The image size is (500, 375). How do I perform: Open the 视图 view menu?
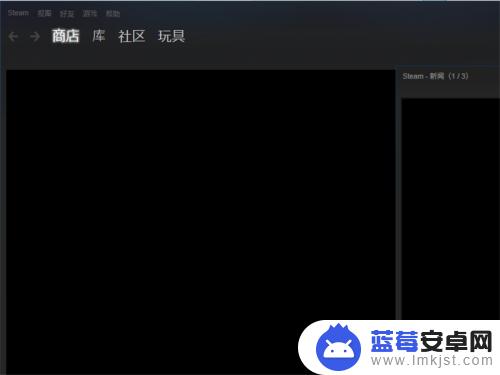tap(44, 13)
